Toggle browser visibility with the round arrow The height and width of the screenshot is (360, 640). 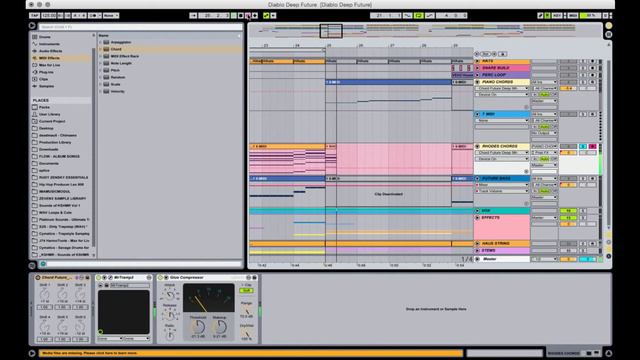tap(32, 26)
